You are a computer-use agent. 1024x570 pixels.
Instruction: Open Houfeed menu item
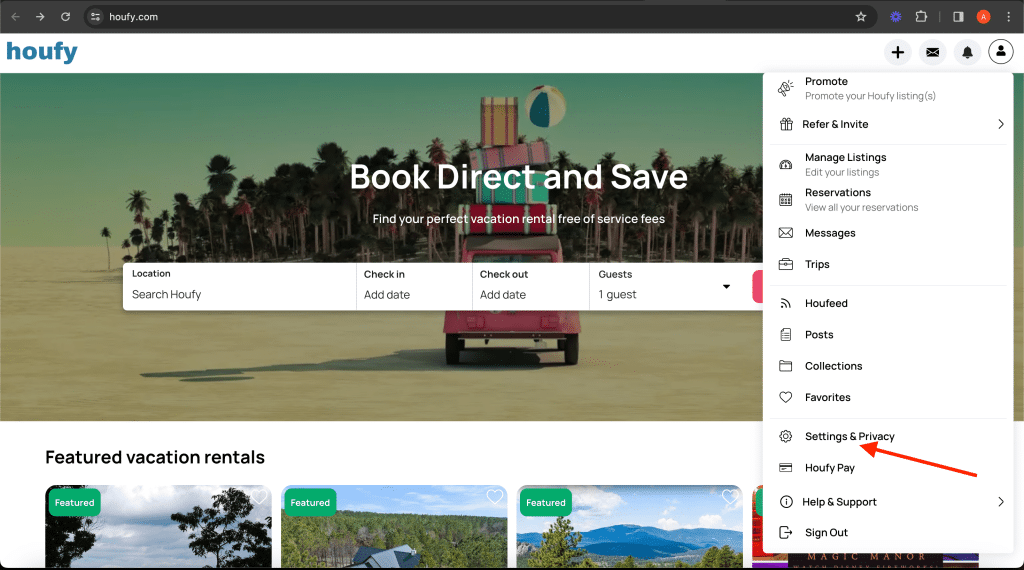[x=888, y=303]
